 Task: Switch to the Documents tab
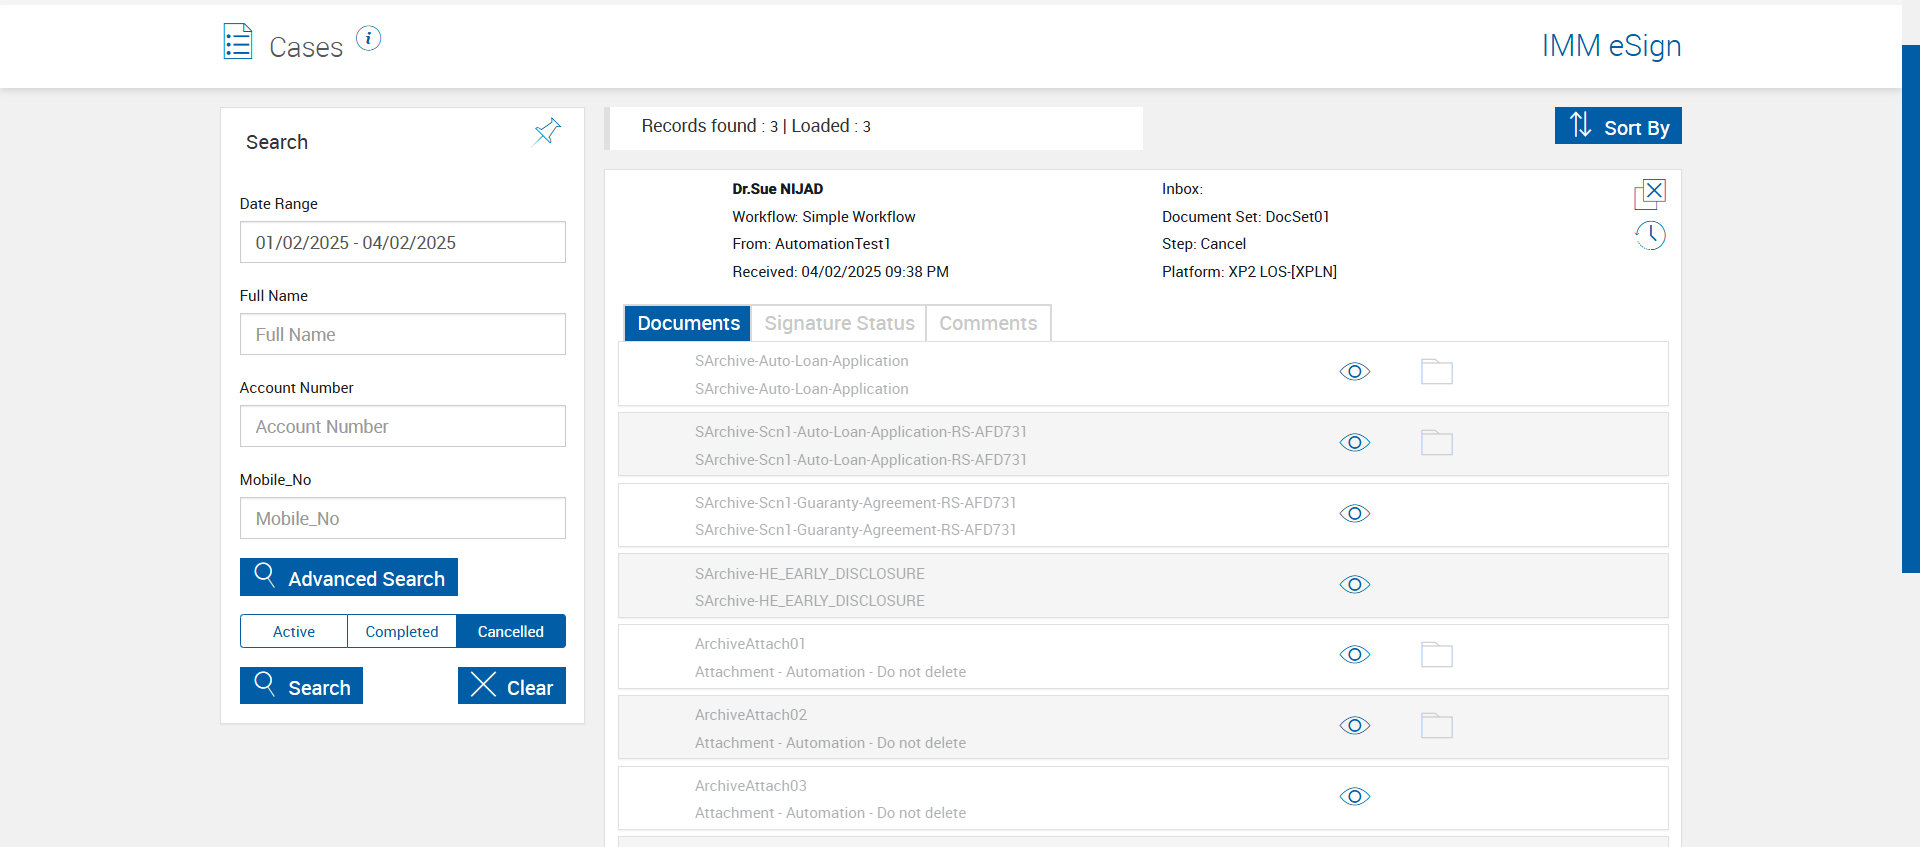(x=688, y=323)
